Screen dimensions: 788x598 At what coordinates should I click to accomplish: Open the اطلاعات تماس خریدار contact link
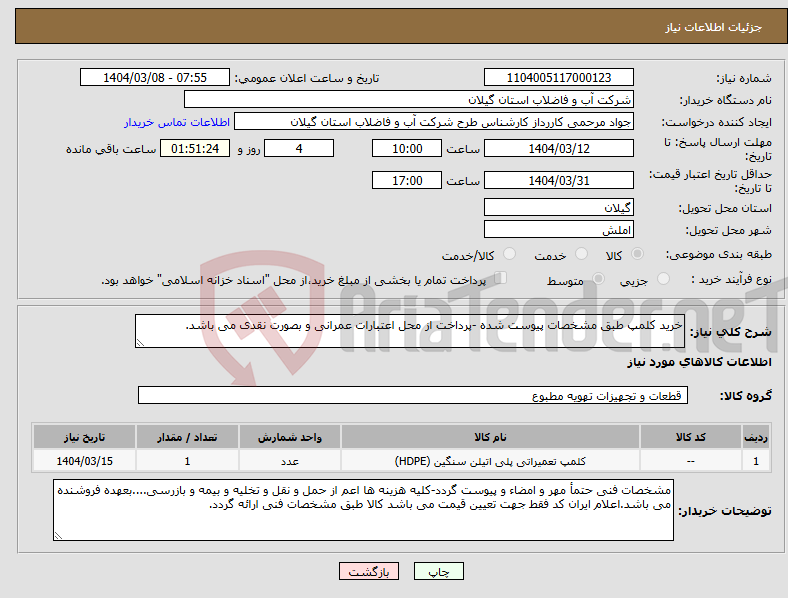pyautogui.click(x=177, y=122)
